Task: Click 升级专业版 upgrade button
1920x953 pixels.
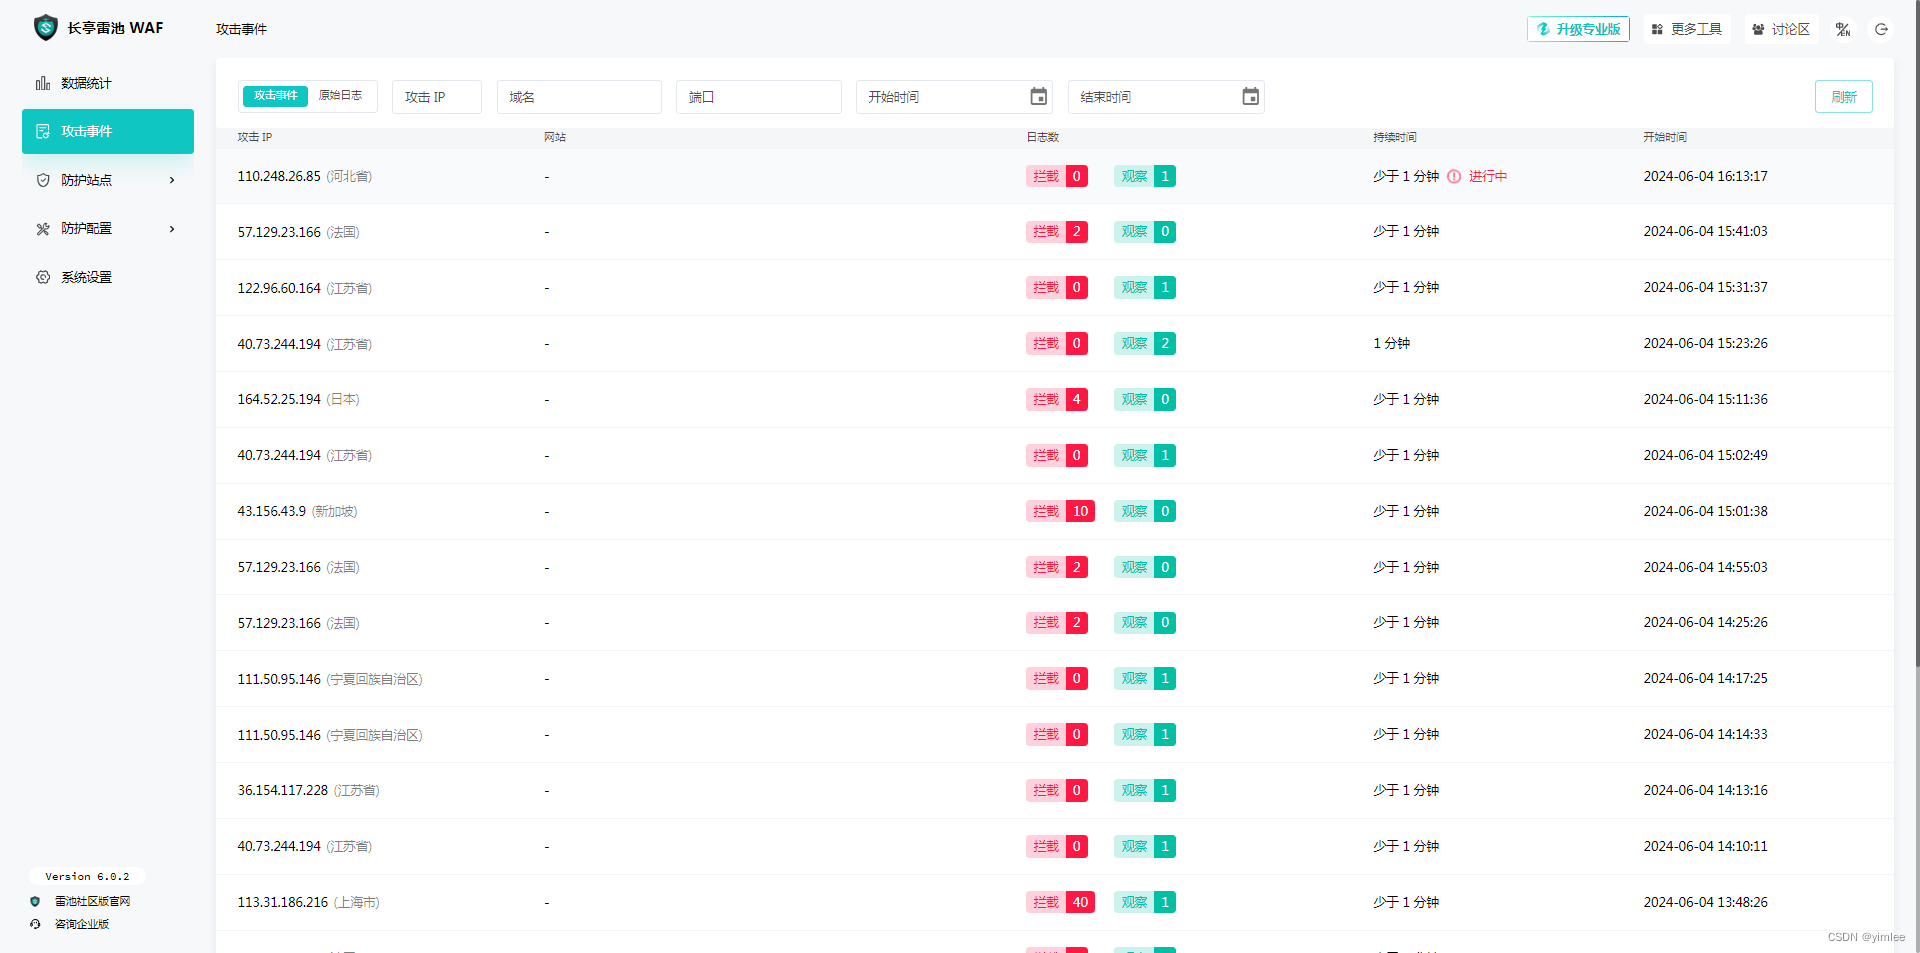Action: (x=1578, y=29)
